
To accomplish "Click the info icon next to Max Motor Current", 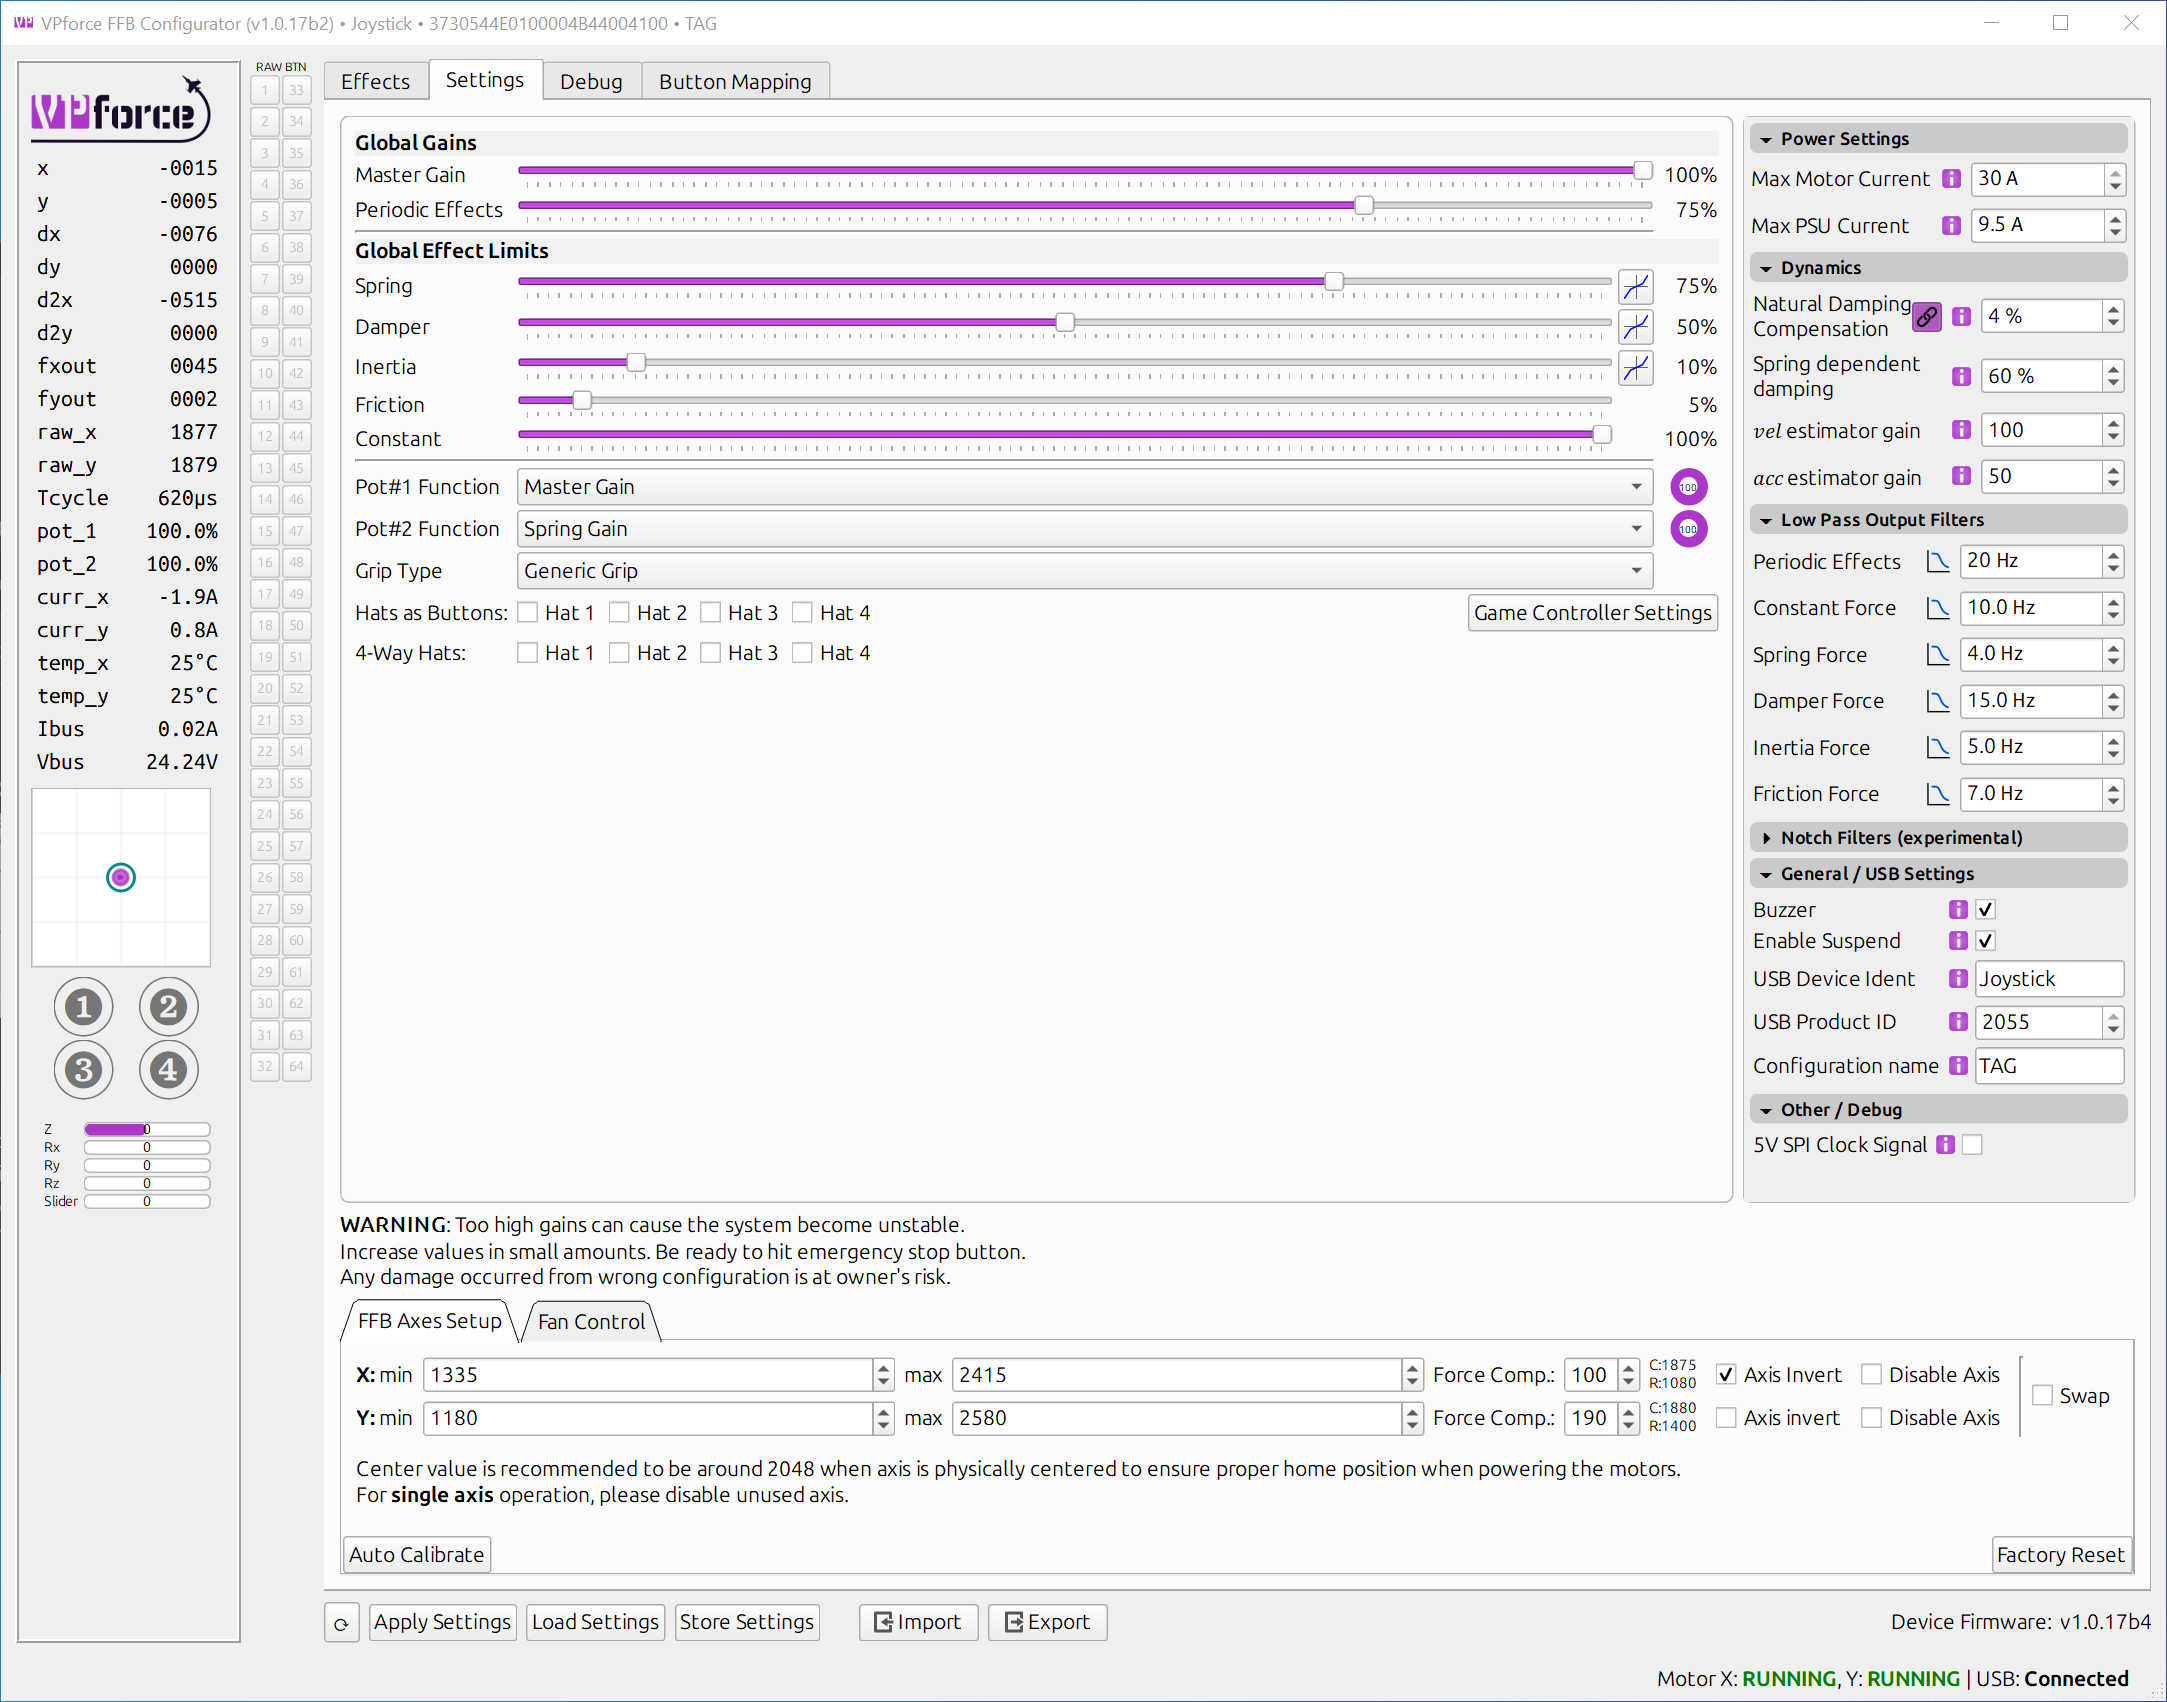I will pos(1950,179).
